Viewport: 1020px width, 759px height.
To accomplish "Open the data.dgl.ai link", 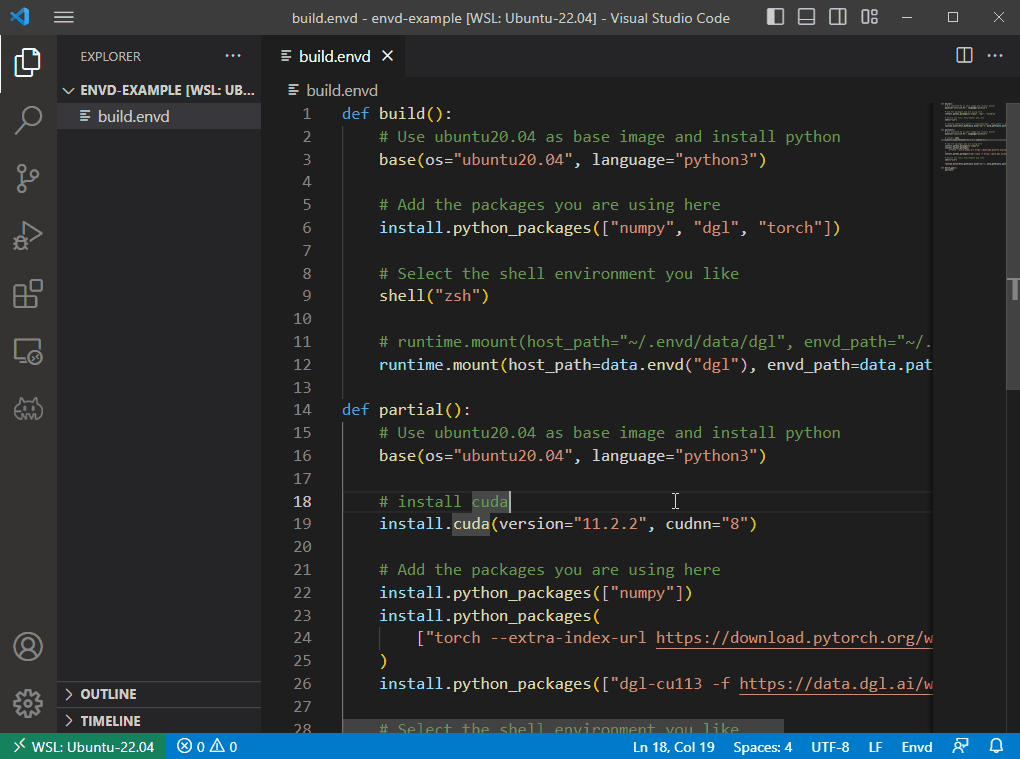I will pos(835,684).
